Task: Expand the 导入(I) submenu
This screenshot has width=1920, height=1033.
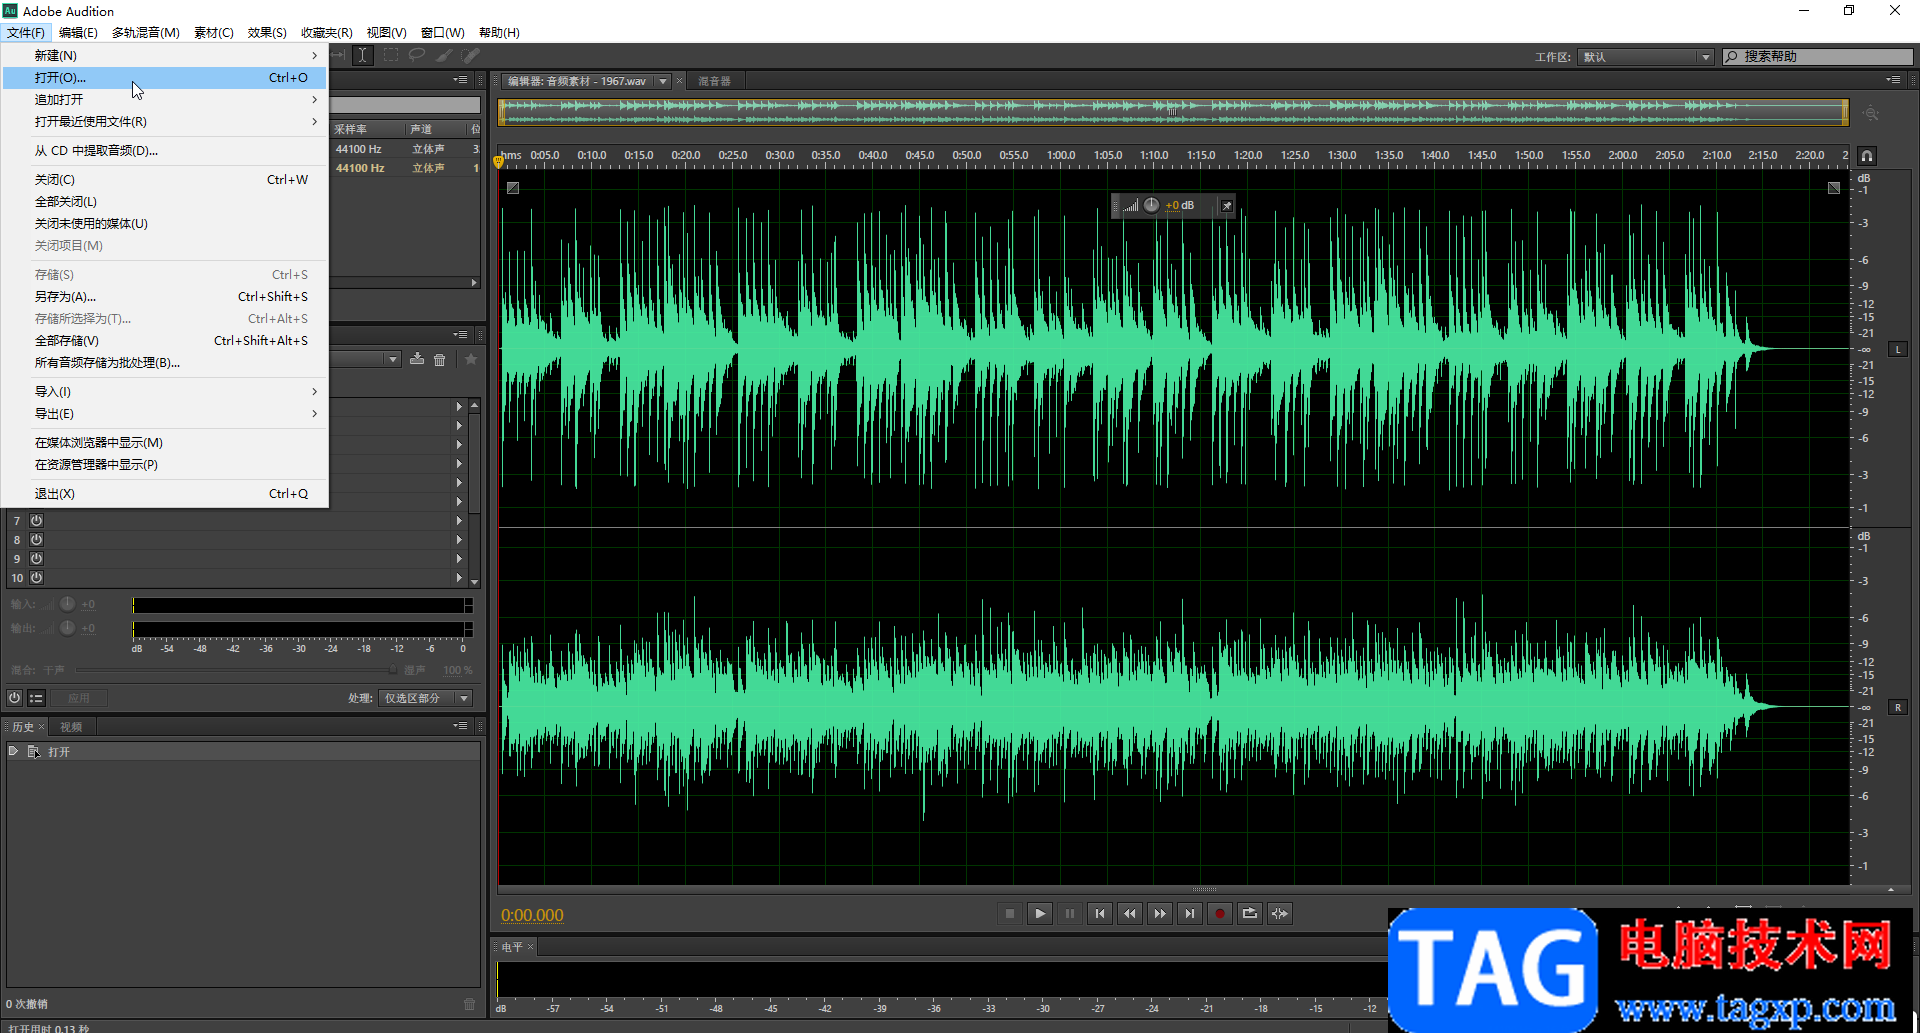Action: click(165, 391)
